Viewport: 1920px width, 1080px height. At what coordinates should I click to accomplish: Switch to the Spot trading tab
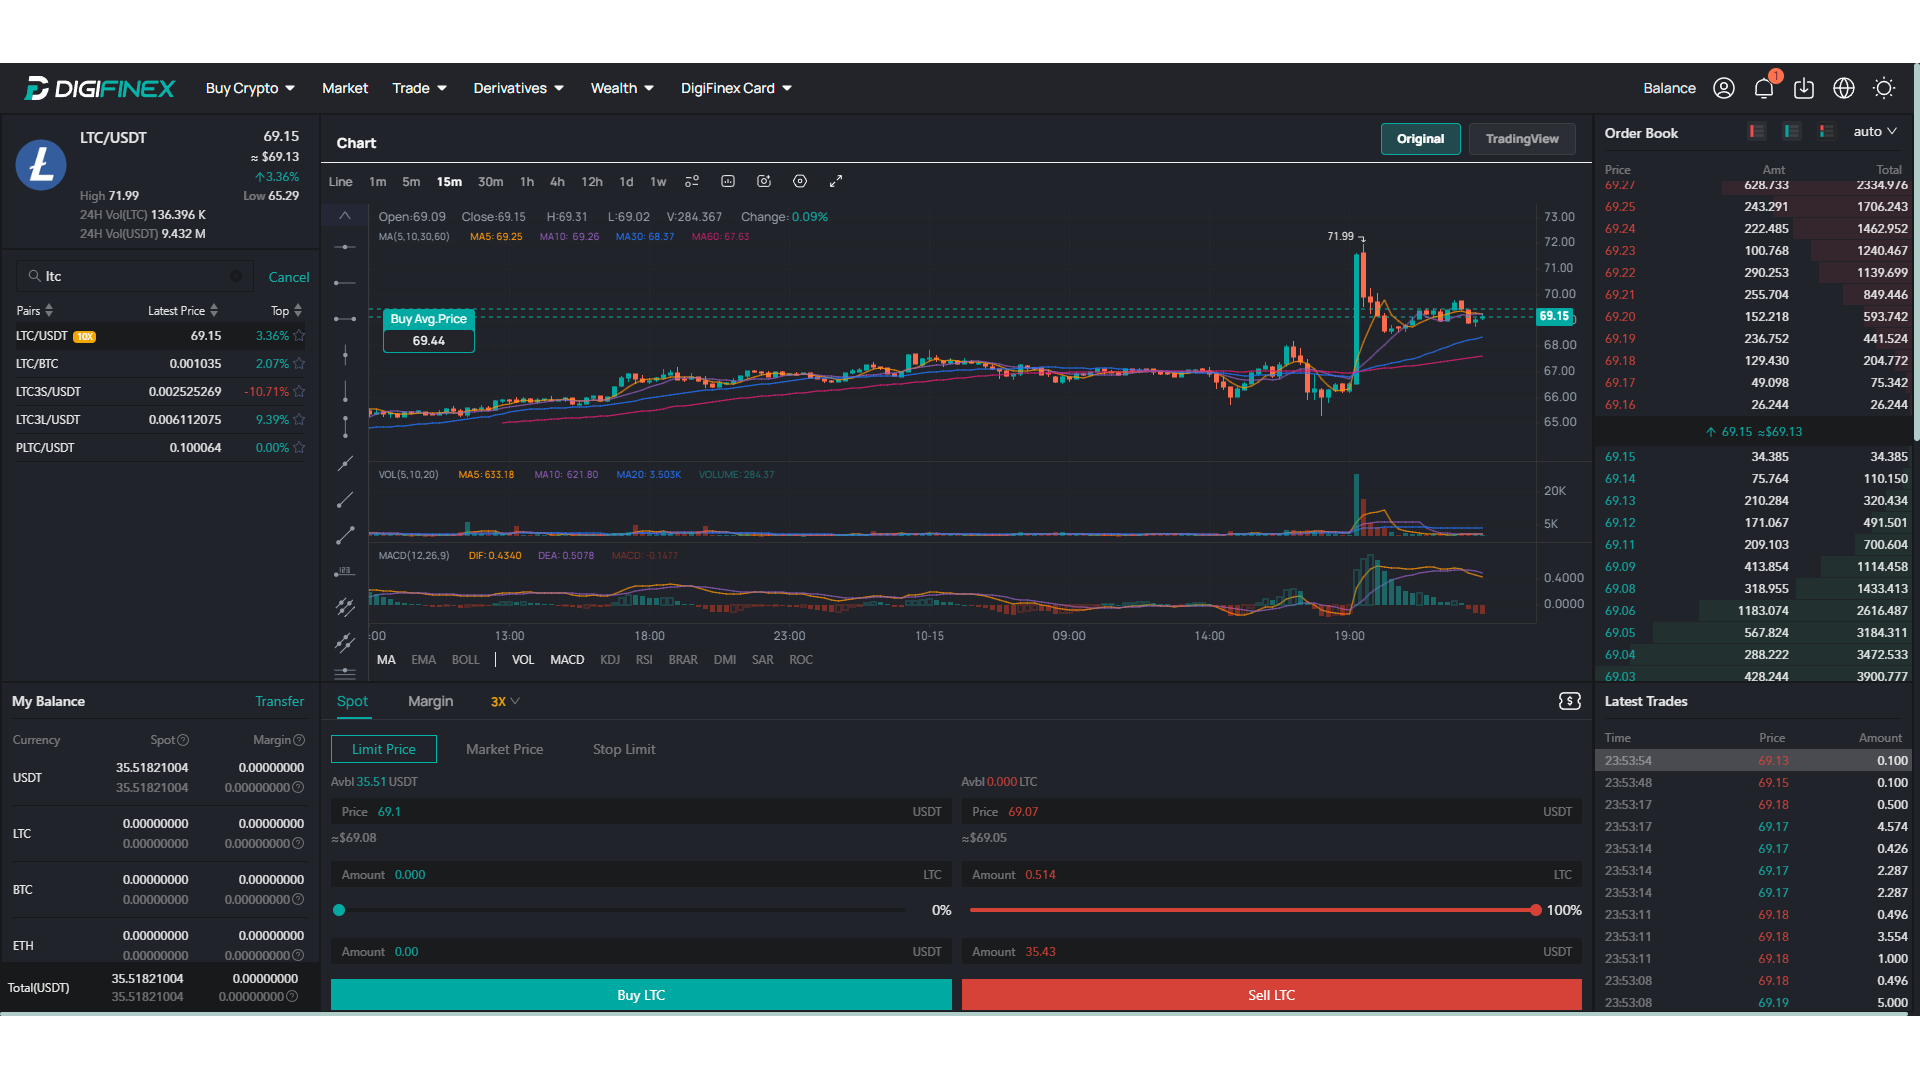pyautogui.click(x=352, y=702)
